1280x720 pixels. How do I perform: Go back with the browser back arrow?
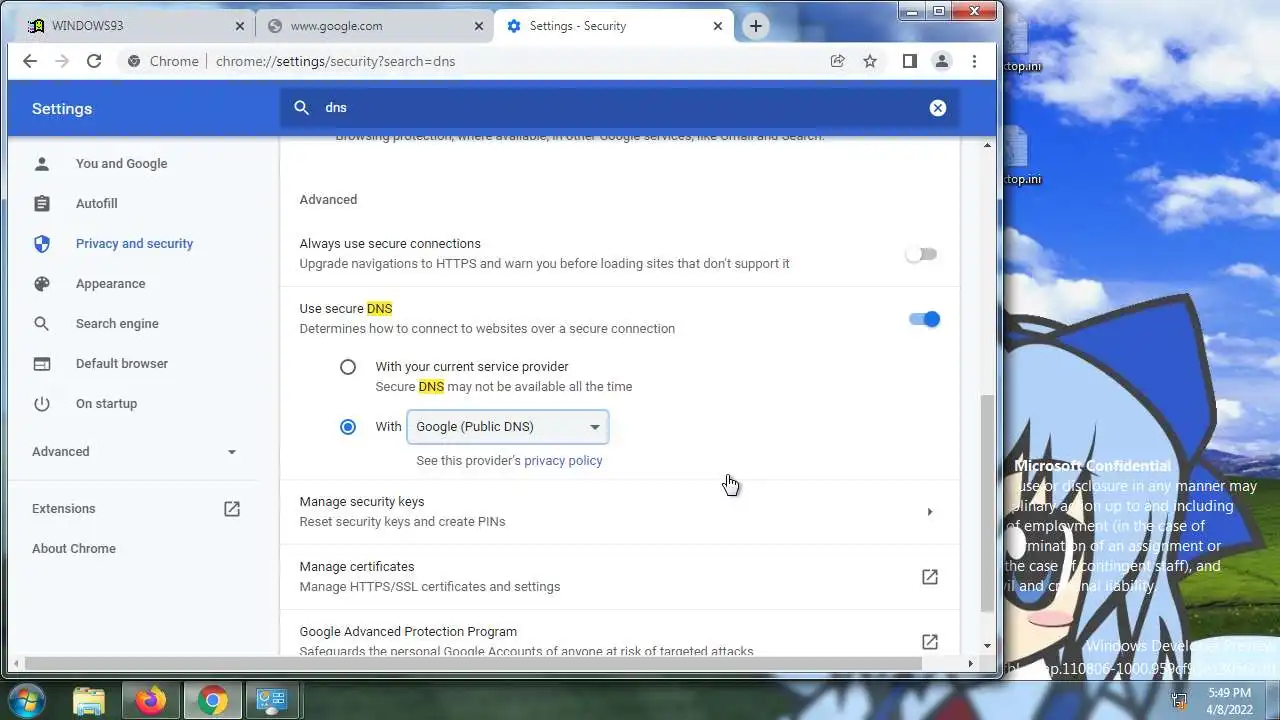30,61
